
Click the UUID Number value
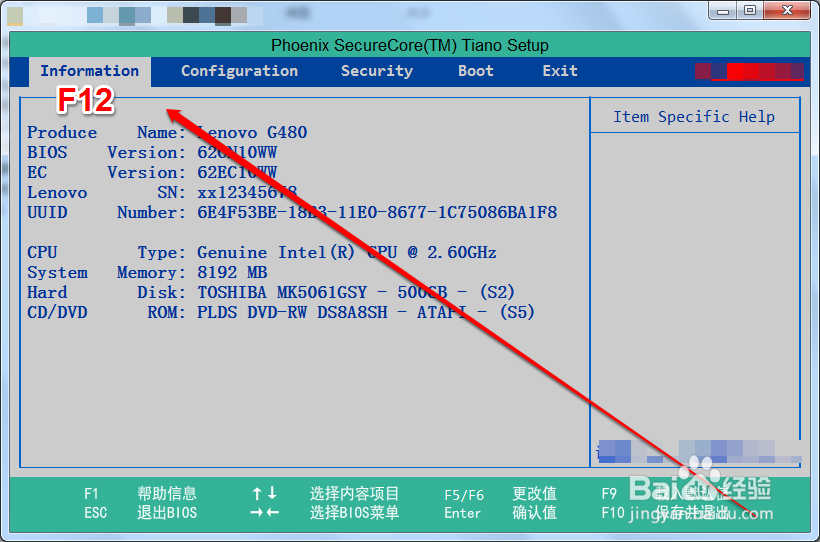coord(377,212)
